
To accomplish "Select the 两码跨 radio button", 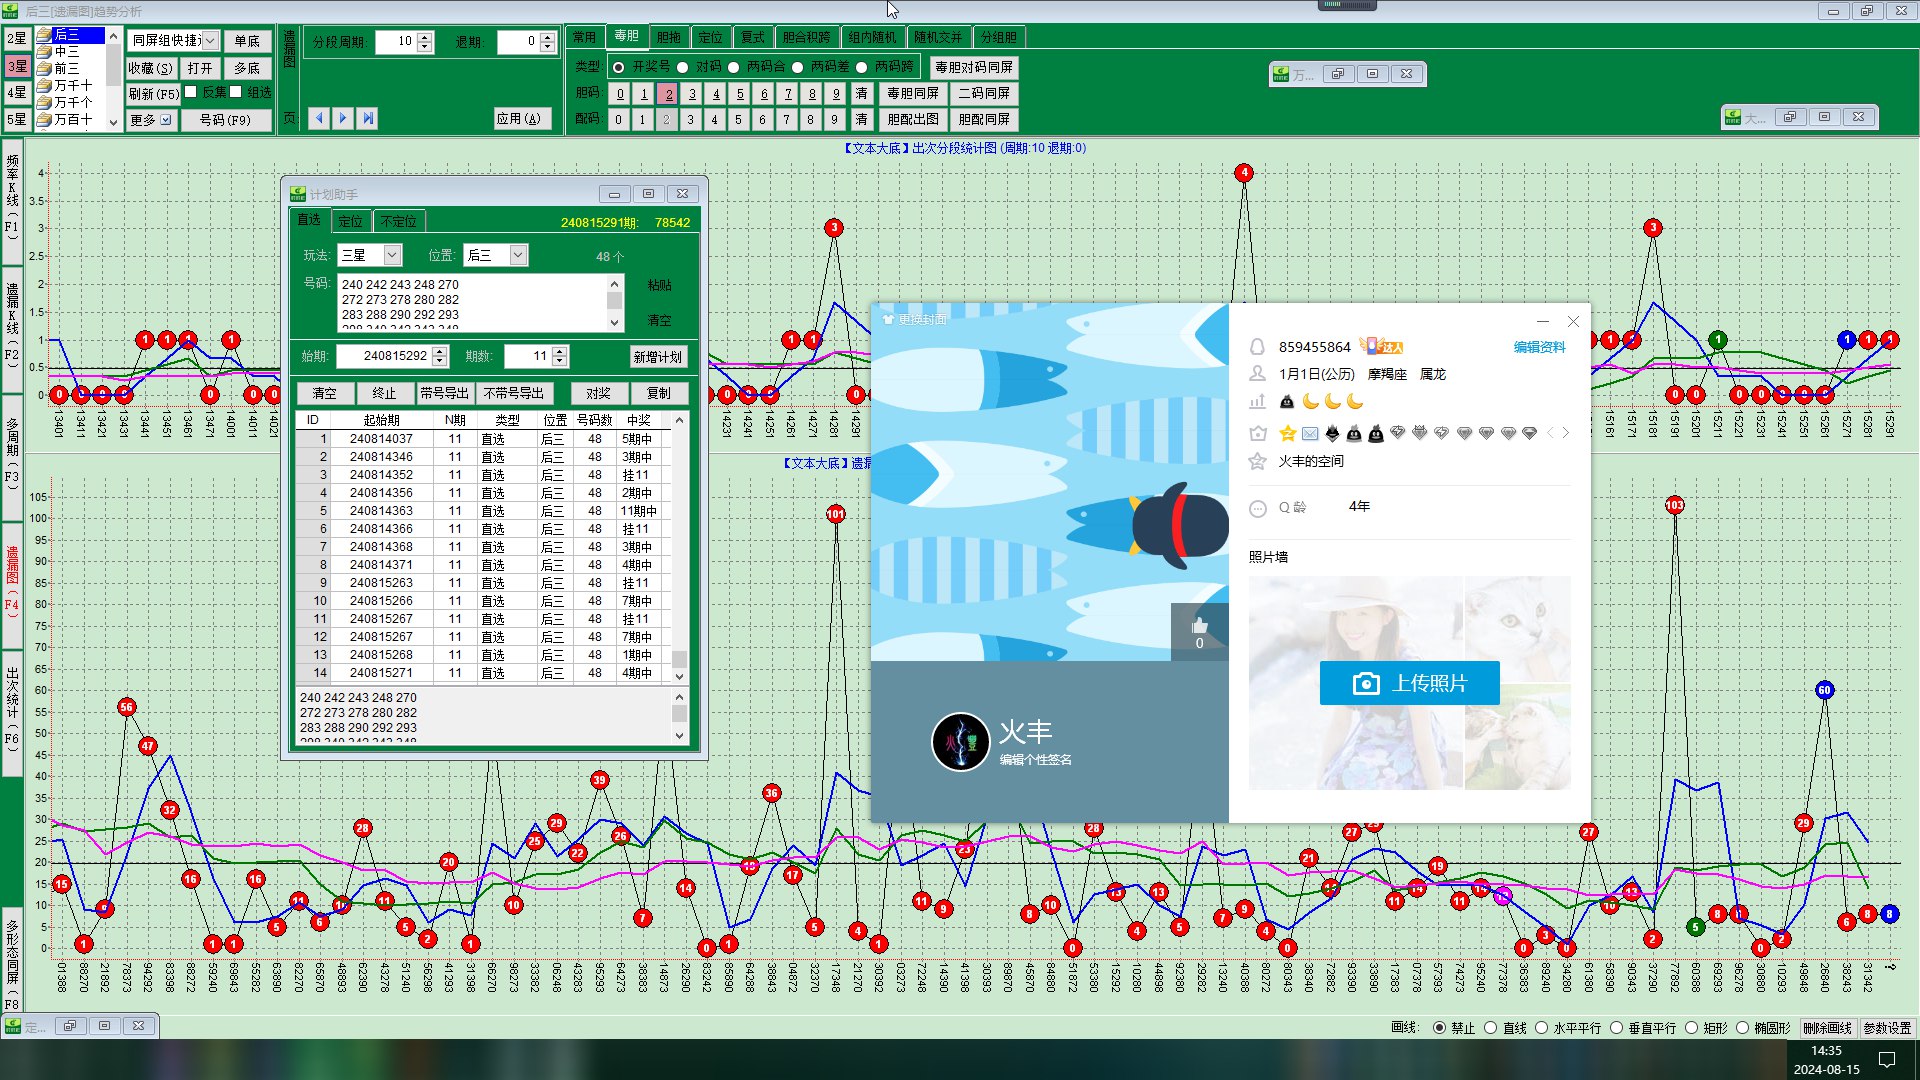I will click(861, 67).
